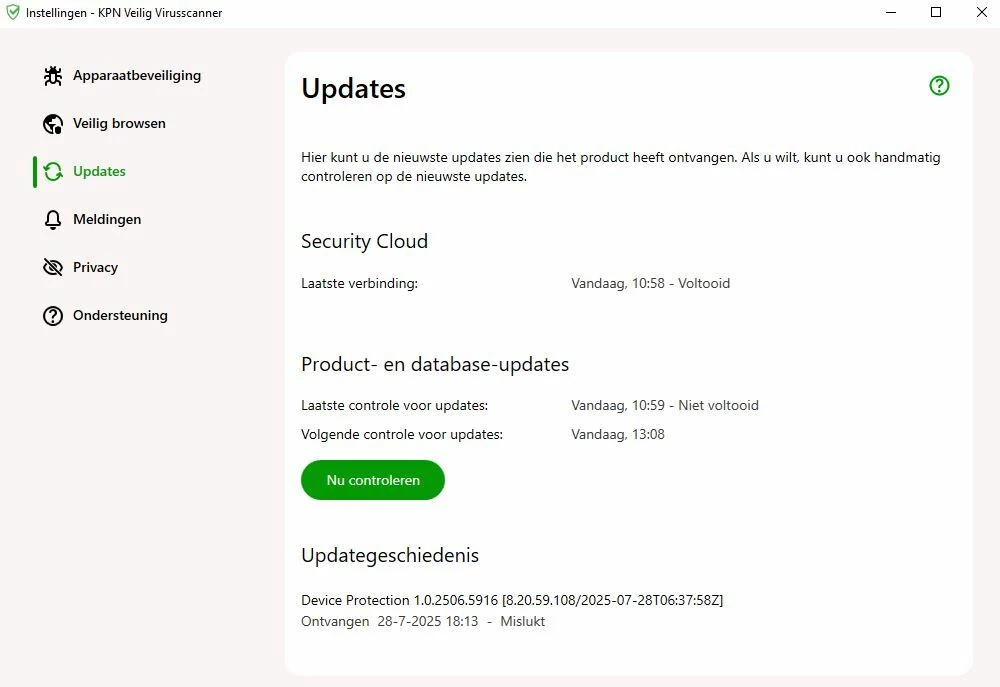Click the globe shield icon for Veilig browsen
Screen dimensions: 1000x687
pos(53,124)
